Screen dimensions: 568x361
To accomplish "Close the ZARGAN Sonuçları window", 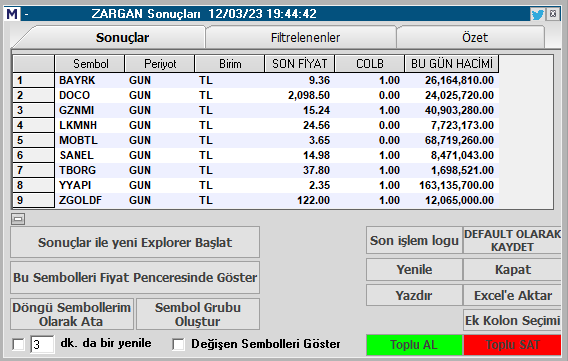I will click(x=553, y=14).
